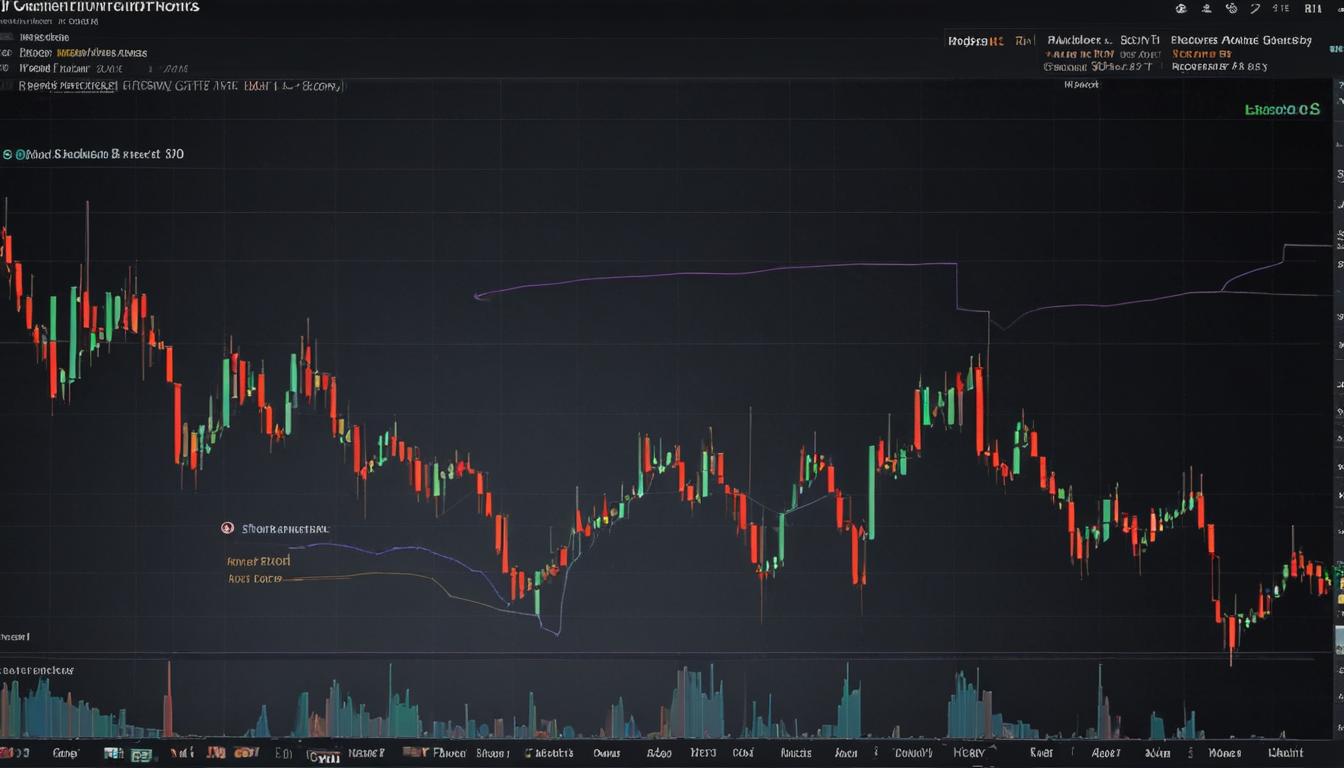Hide the volume indicator pane label
1344x768 pixels.
coord(40,668)
